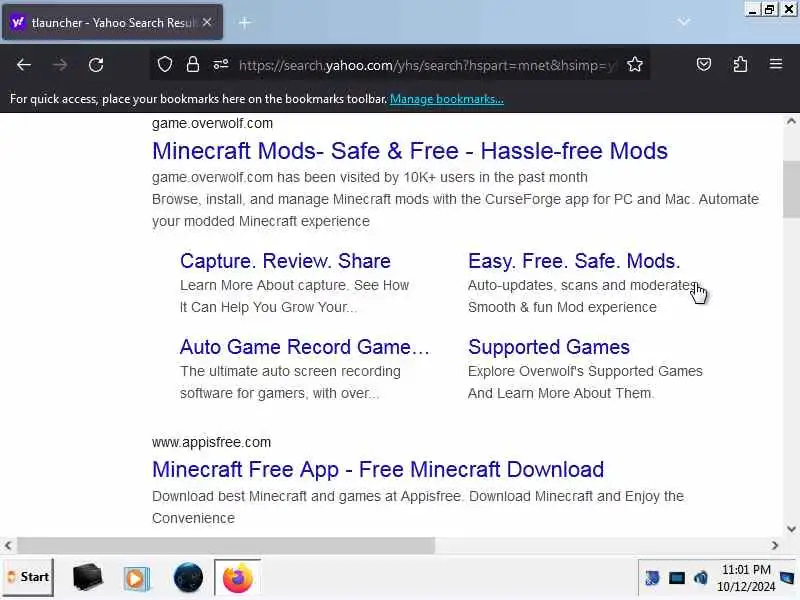Viewport: 800px width, 600px height.
Task: Reload the Yahoo search page
Action: tap(96, 65)
